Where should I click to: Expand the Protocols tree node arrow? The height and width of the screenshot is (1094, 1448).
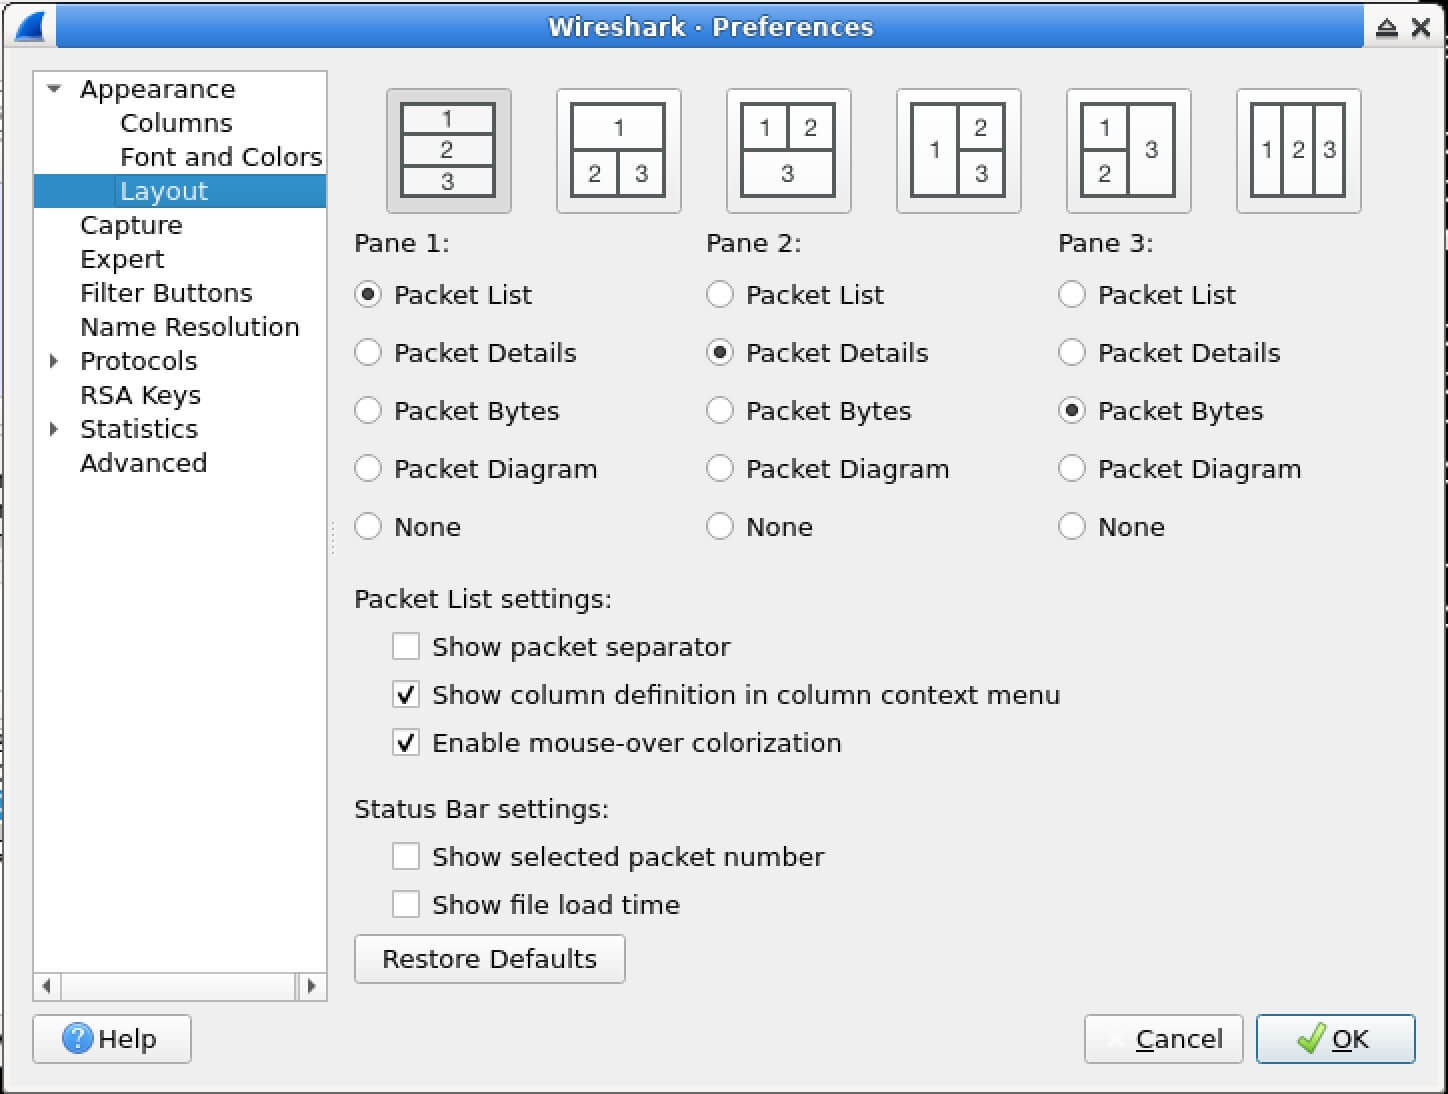tap(55, 361)
